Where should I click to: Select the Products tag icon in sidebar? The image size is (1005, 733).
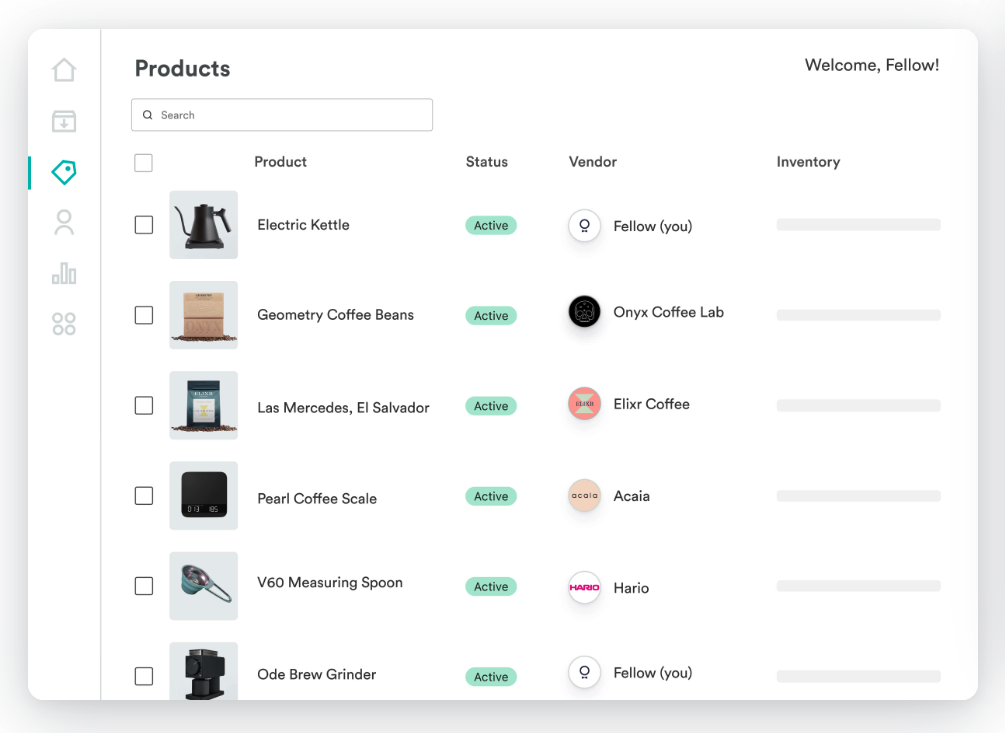tap(64, 172)
